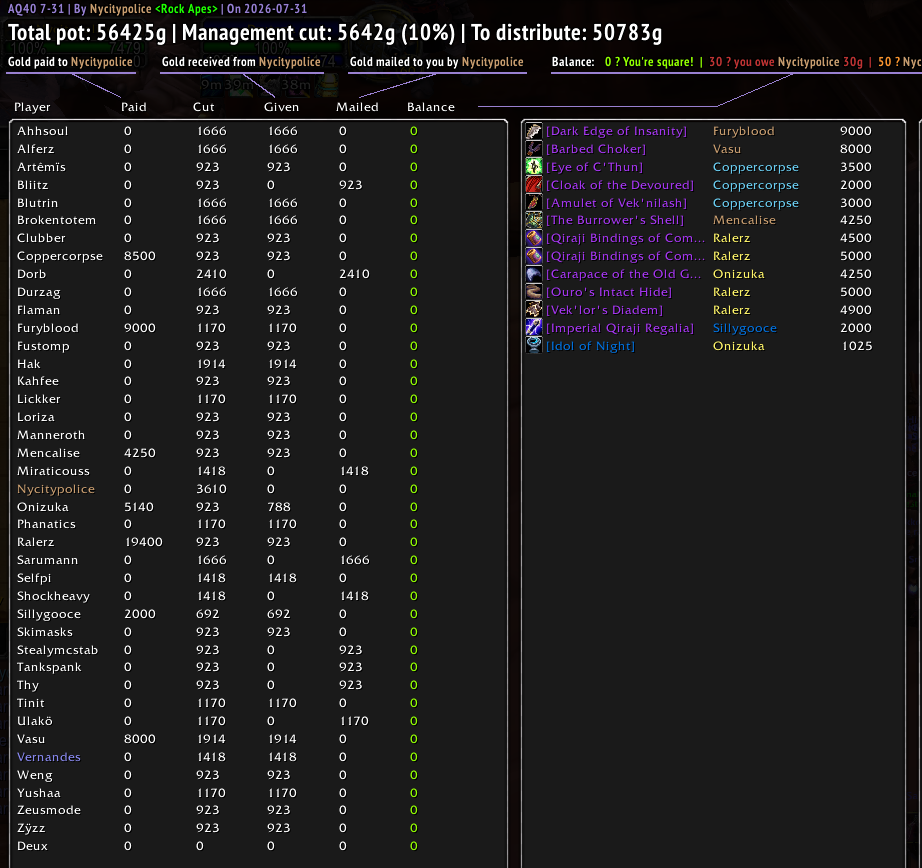Click the Balance column header
The width and height of the screenshot is (922, 868).
tap(431, 107)
